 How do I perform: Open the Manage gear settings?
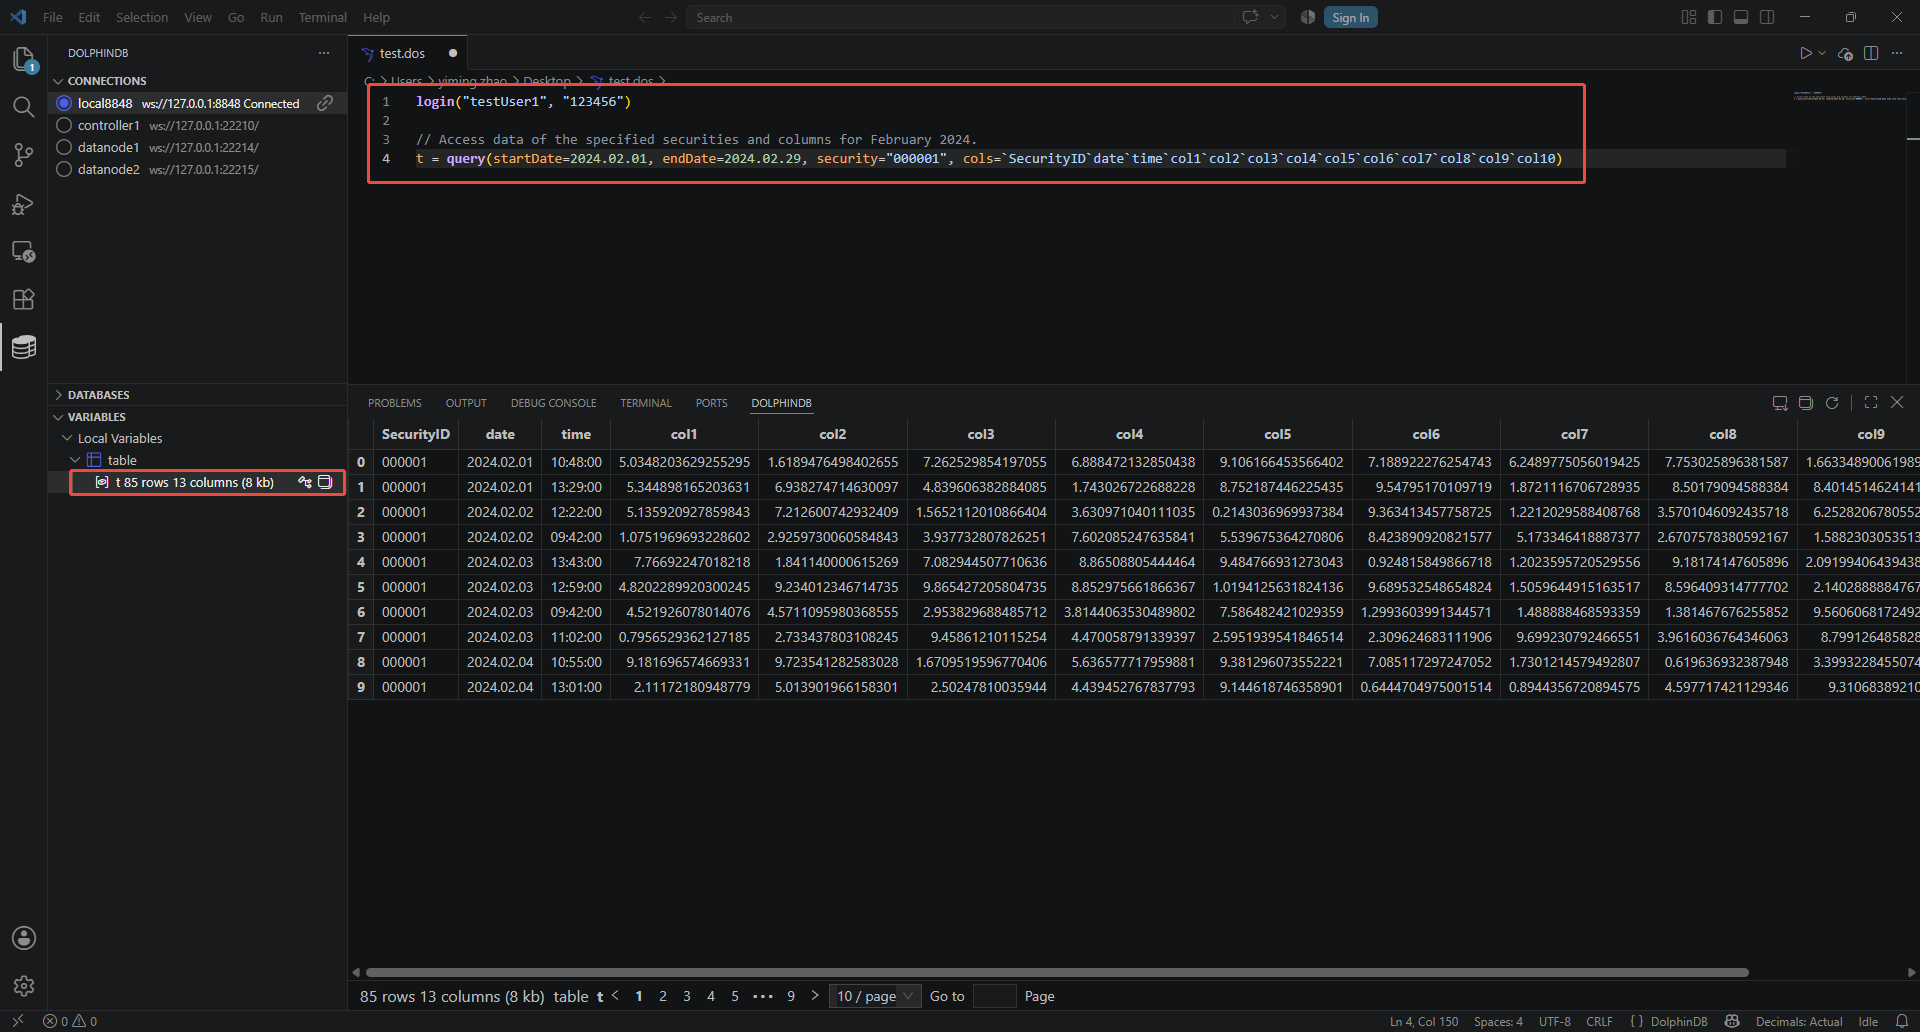24,986
